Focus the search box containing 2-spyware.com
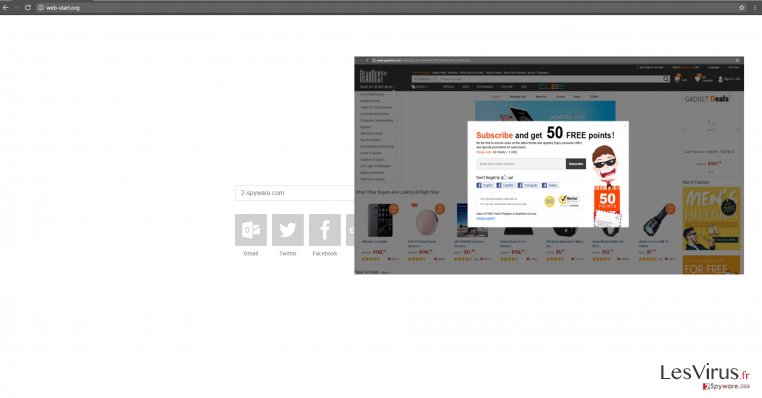Image resolution: width=762 pixels, height=398 pixels. click(294, 193)
